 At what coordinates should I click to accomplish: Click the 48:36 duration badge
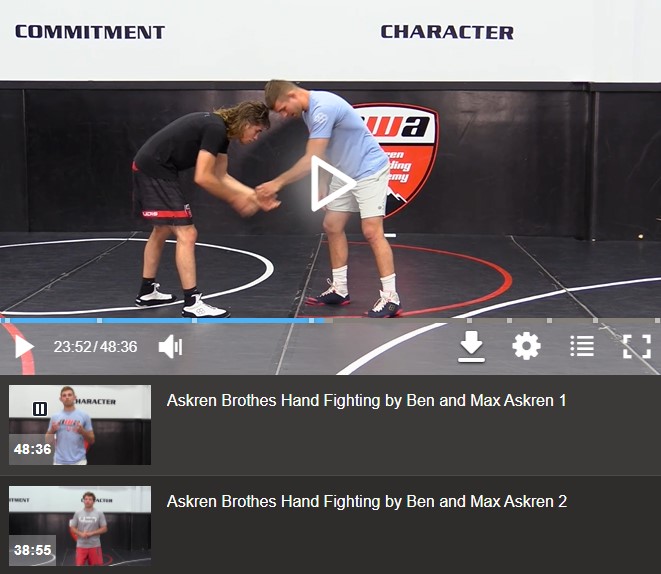coord(32,449)
